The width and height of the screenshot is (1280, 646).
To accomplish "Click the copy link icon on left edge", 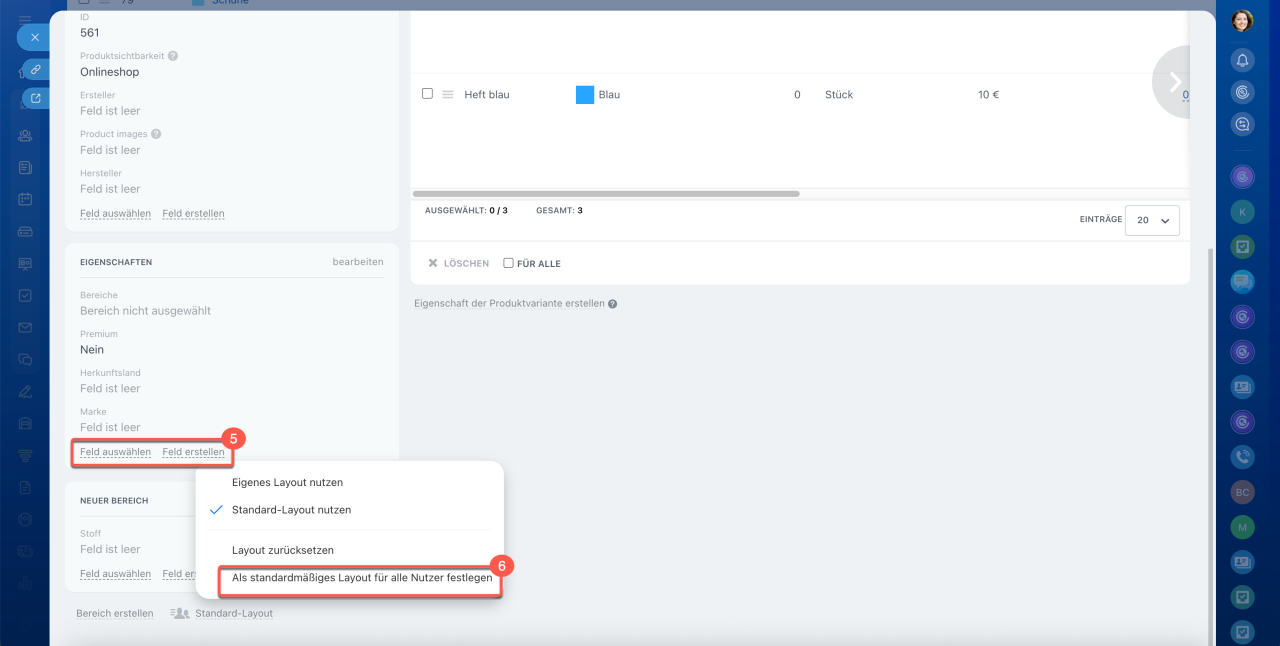I will point(35,69).
